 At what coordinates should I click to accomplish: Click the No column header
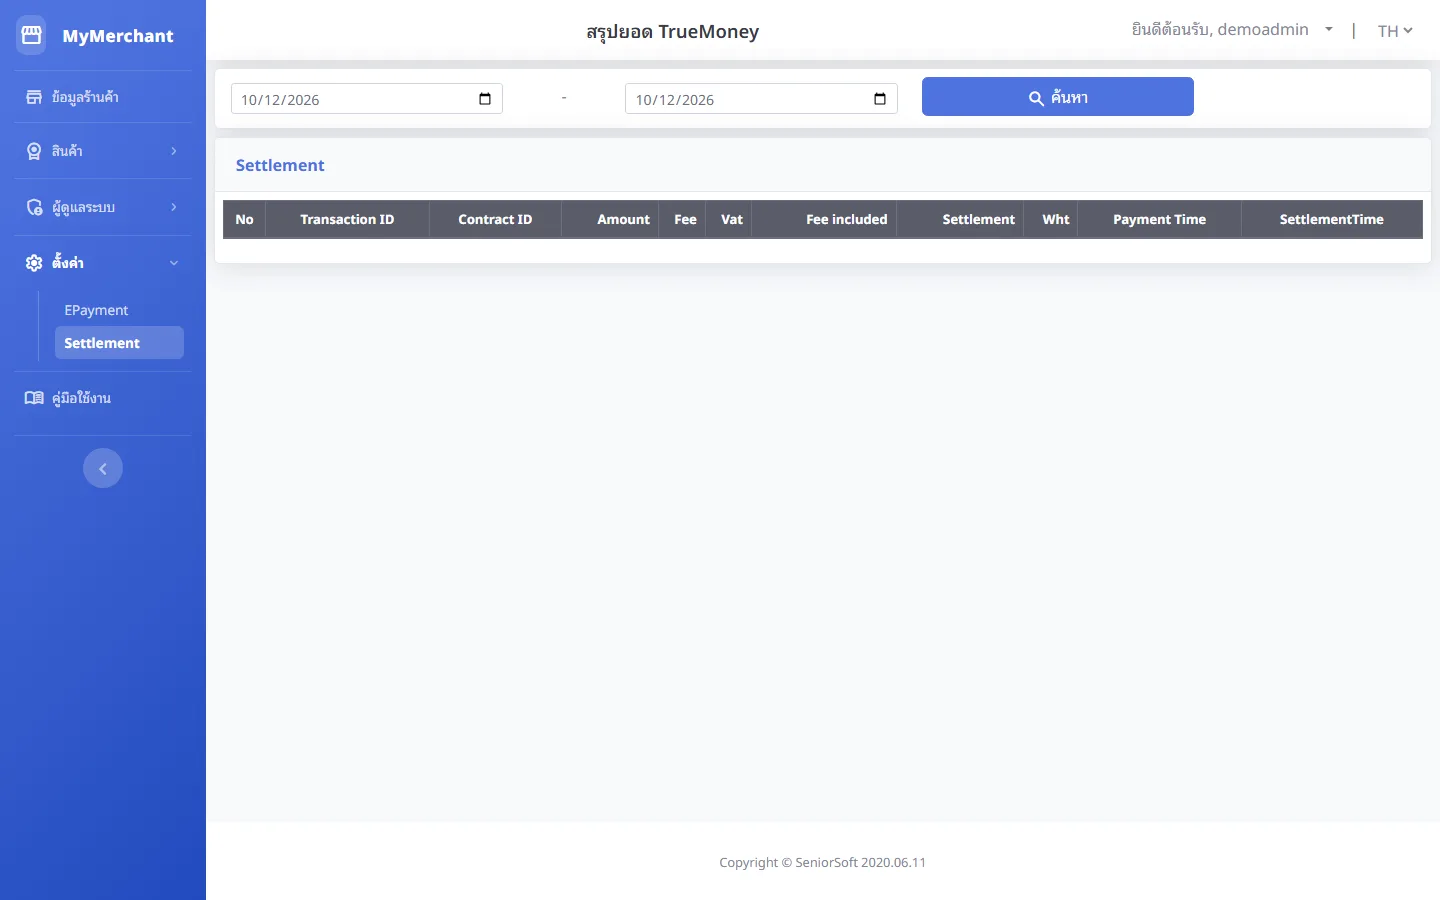(245, 219)
